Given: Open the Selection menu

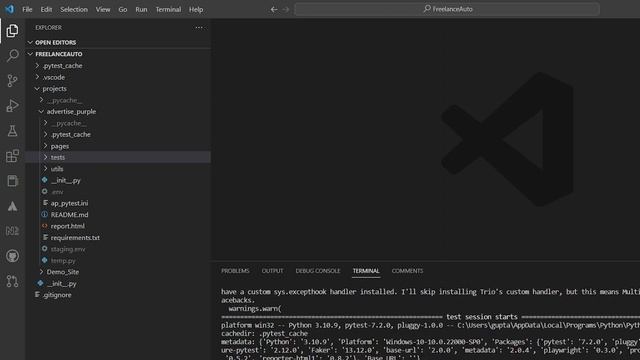Looking at the screenshot, I should tap(74, 9).
